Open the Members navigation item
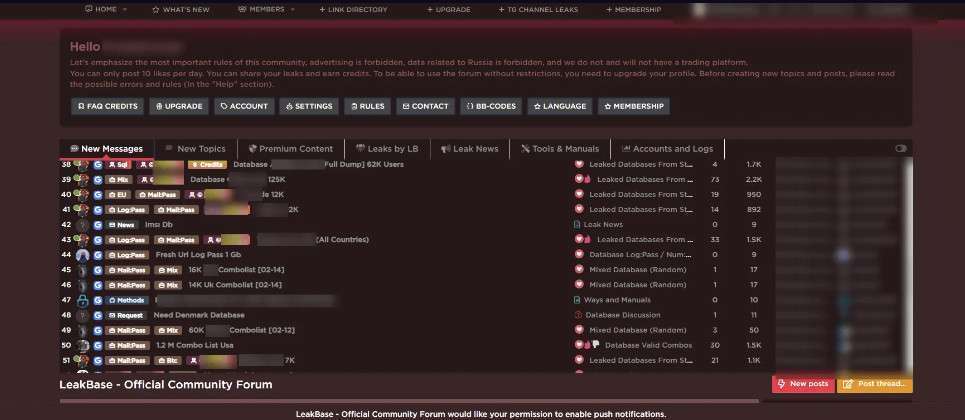Screen dimensions: 965x420 tap(262, 9)
